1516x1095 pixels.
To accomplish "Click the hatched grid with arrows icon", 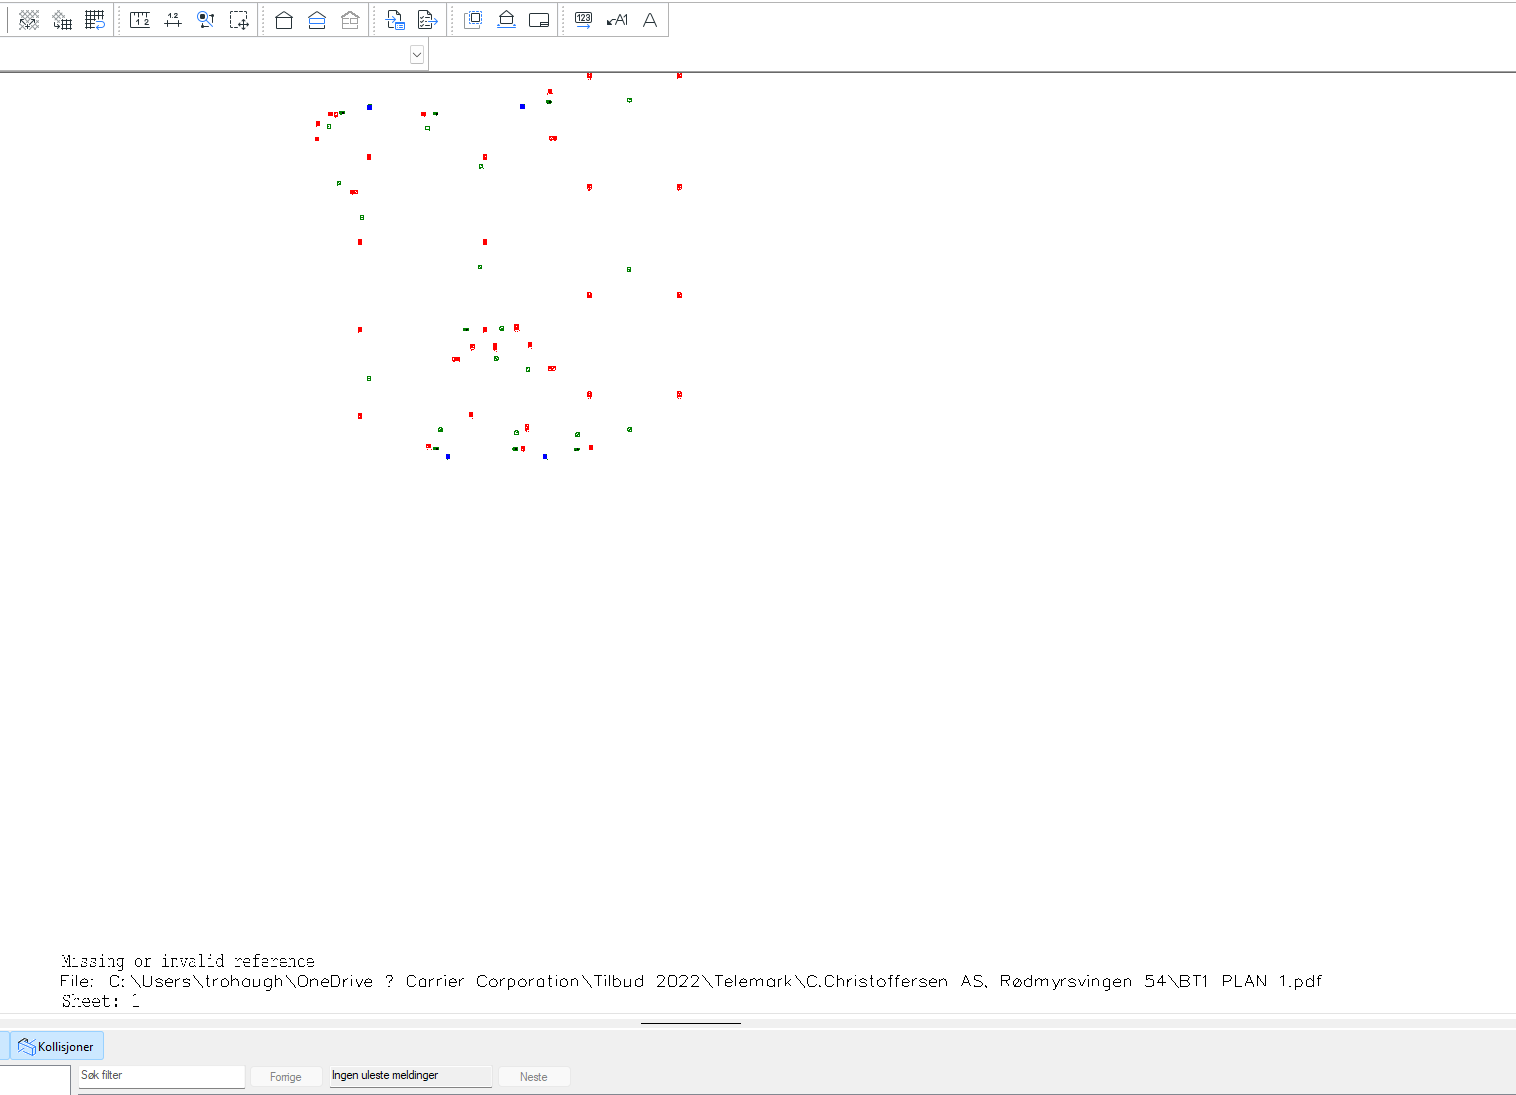I will 29,20.
